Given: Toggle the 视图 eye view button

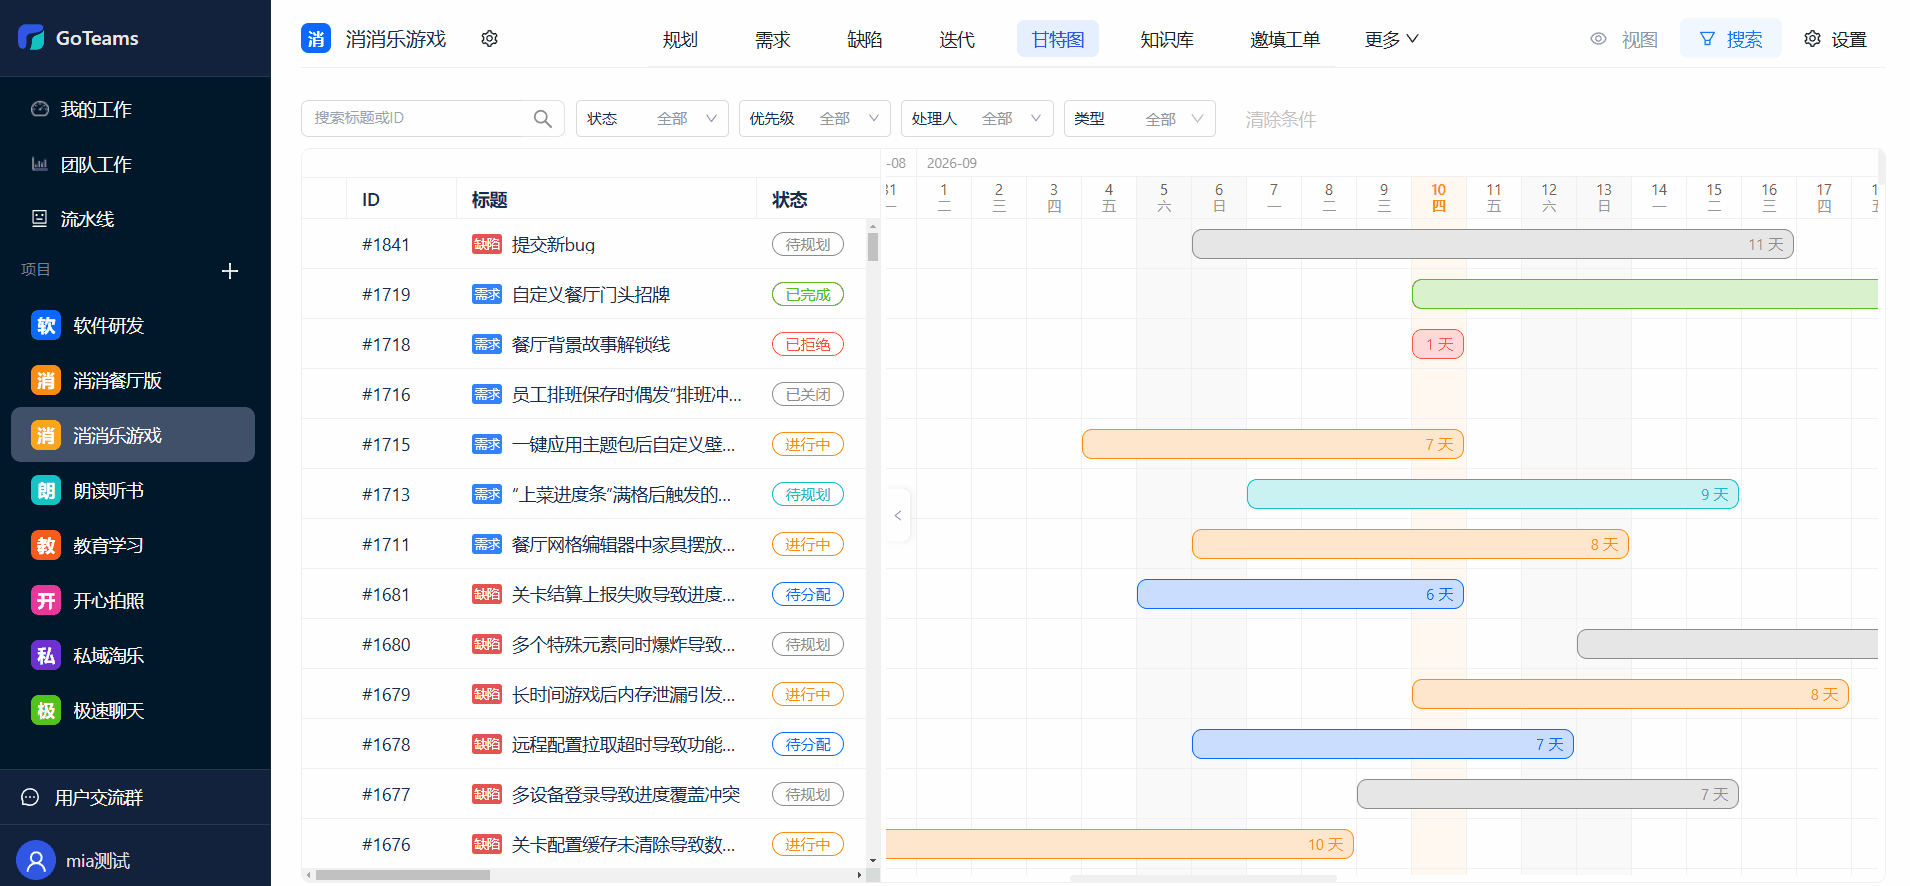Looking at the screenshot, I should pos(1624,39).
